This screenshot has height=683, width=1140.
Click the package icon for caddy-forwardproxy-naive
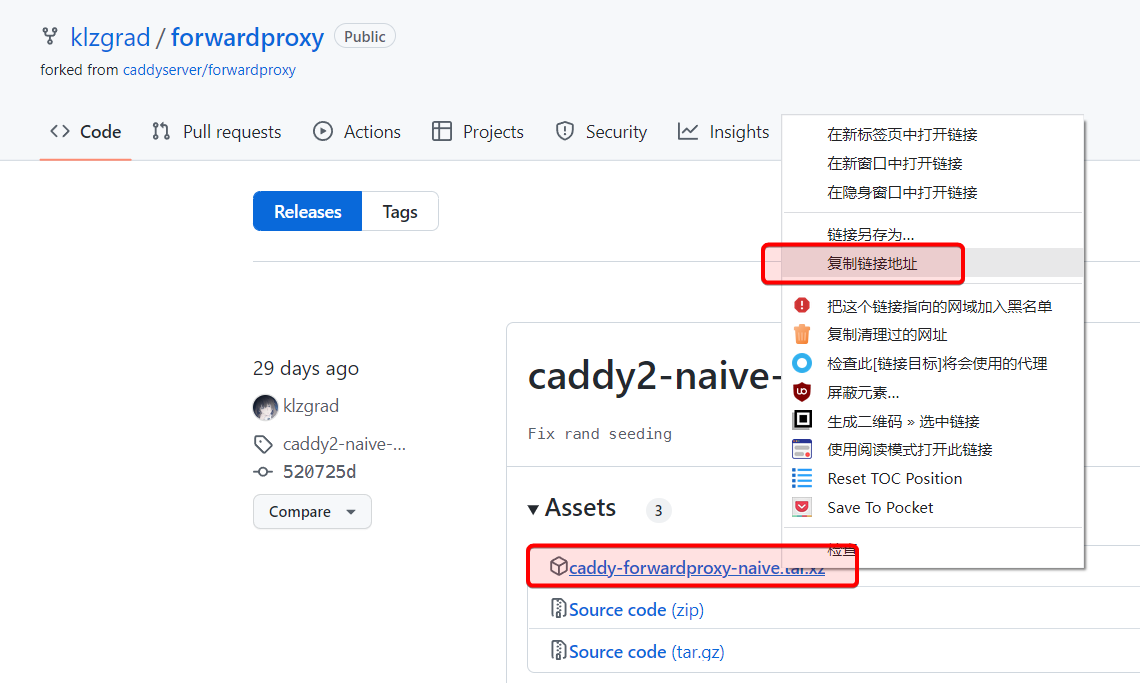[x=559, y=567]
